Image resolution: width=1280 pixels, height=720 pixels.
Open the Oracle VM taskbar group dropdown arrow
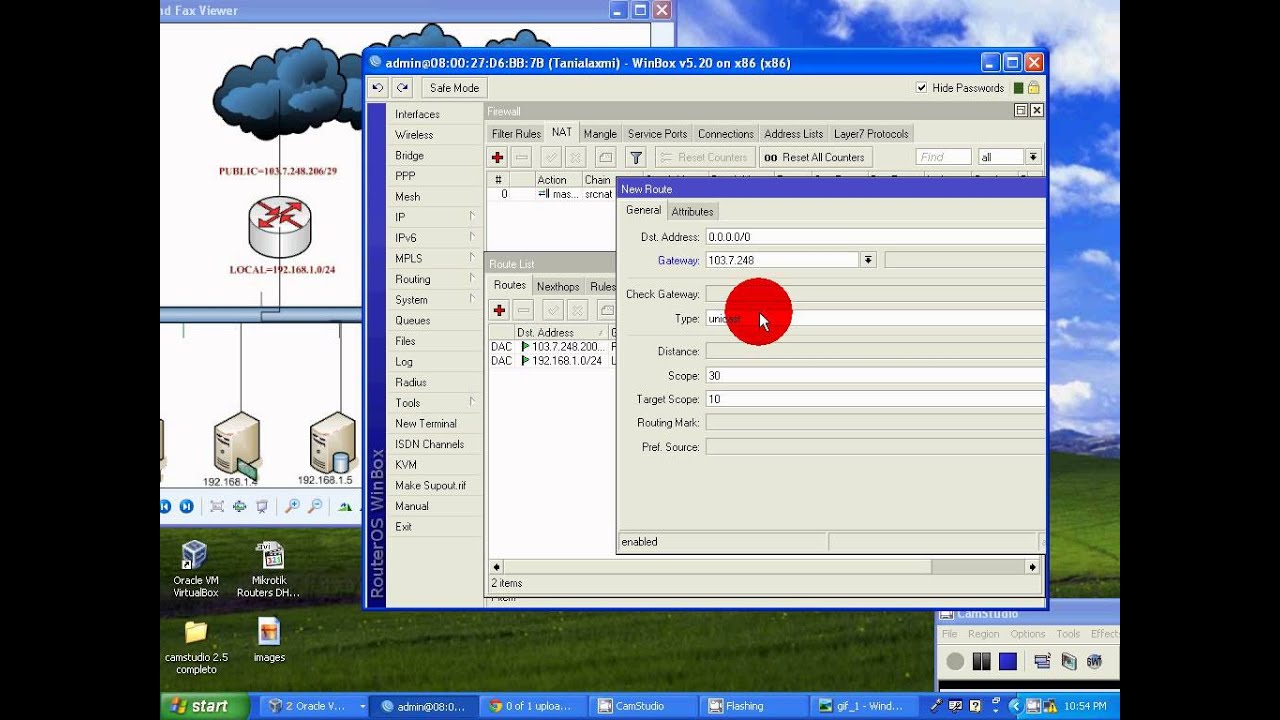(363, 706)
